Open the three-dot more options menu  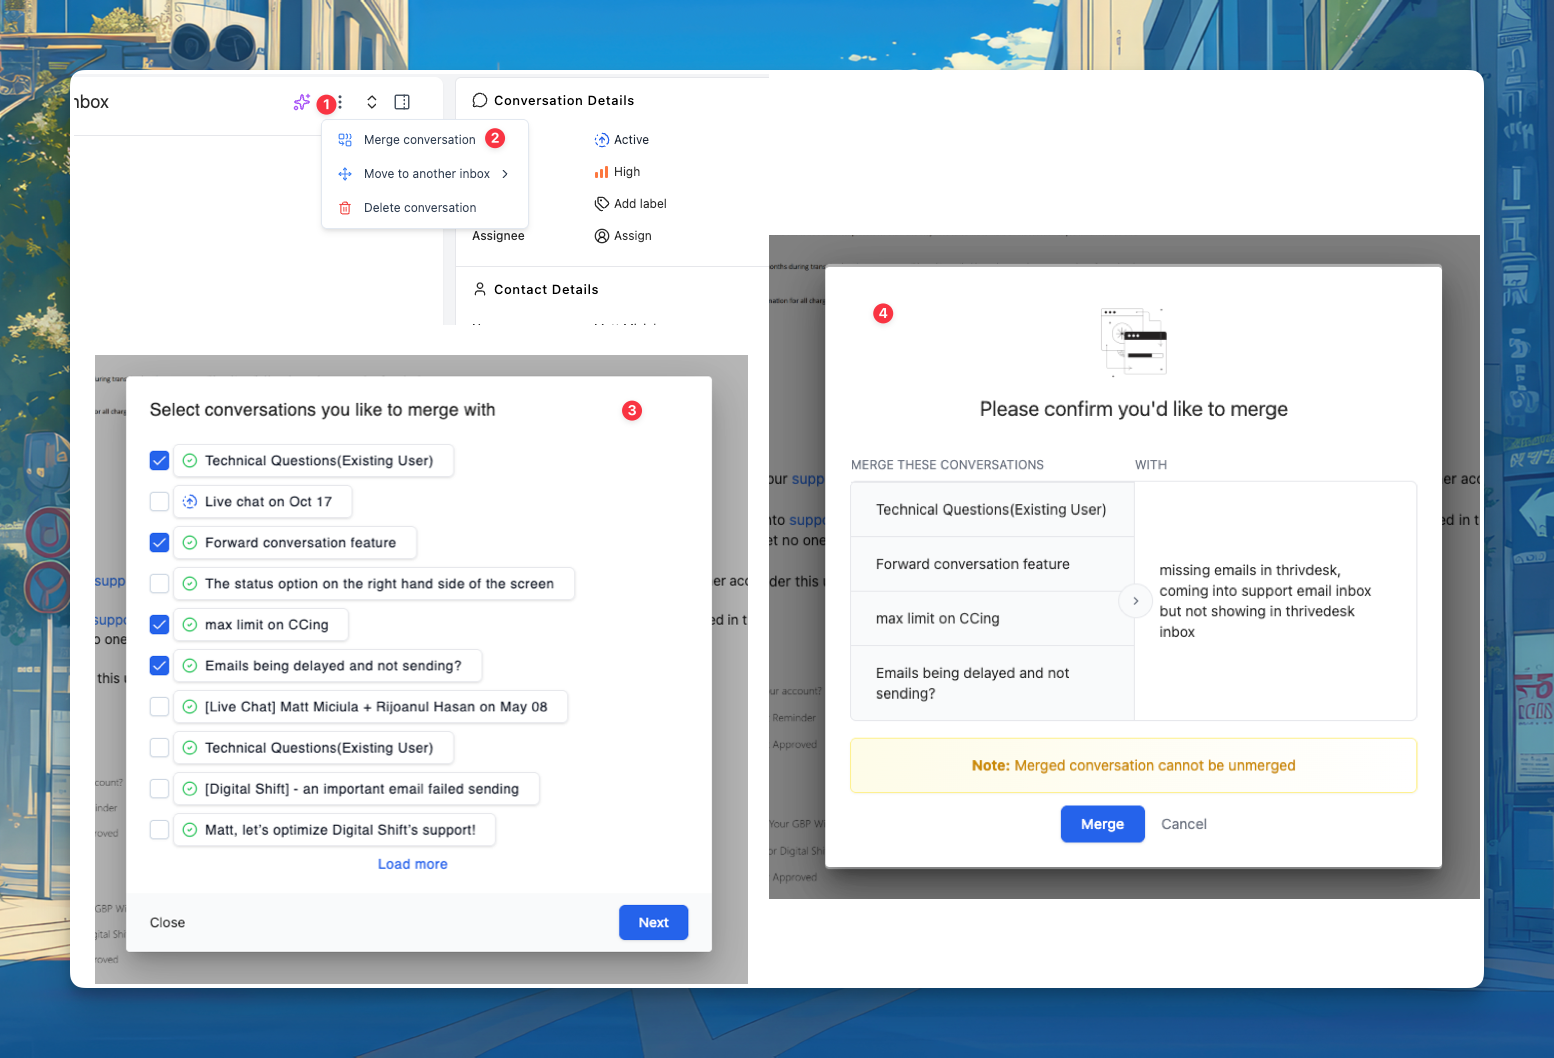340,102
